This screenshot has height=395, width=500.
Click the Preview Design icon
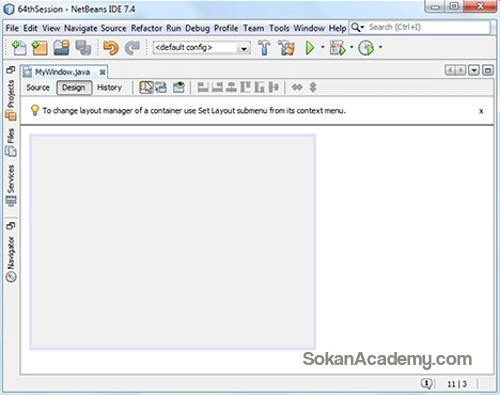click(179, 87)
